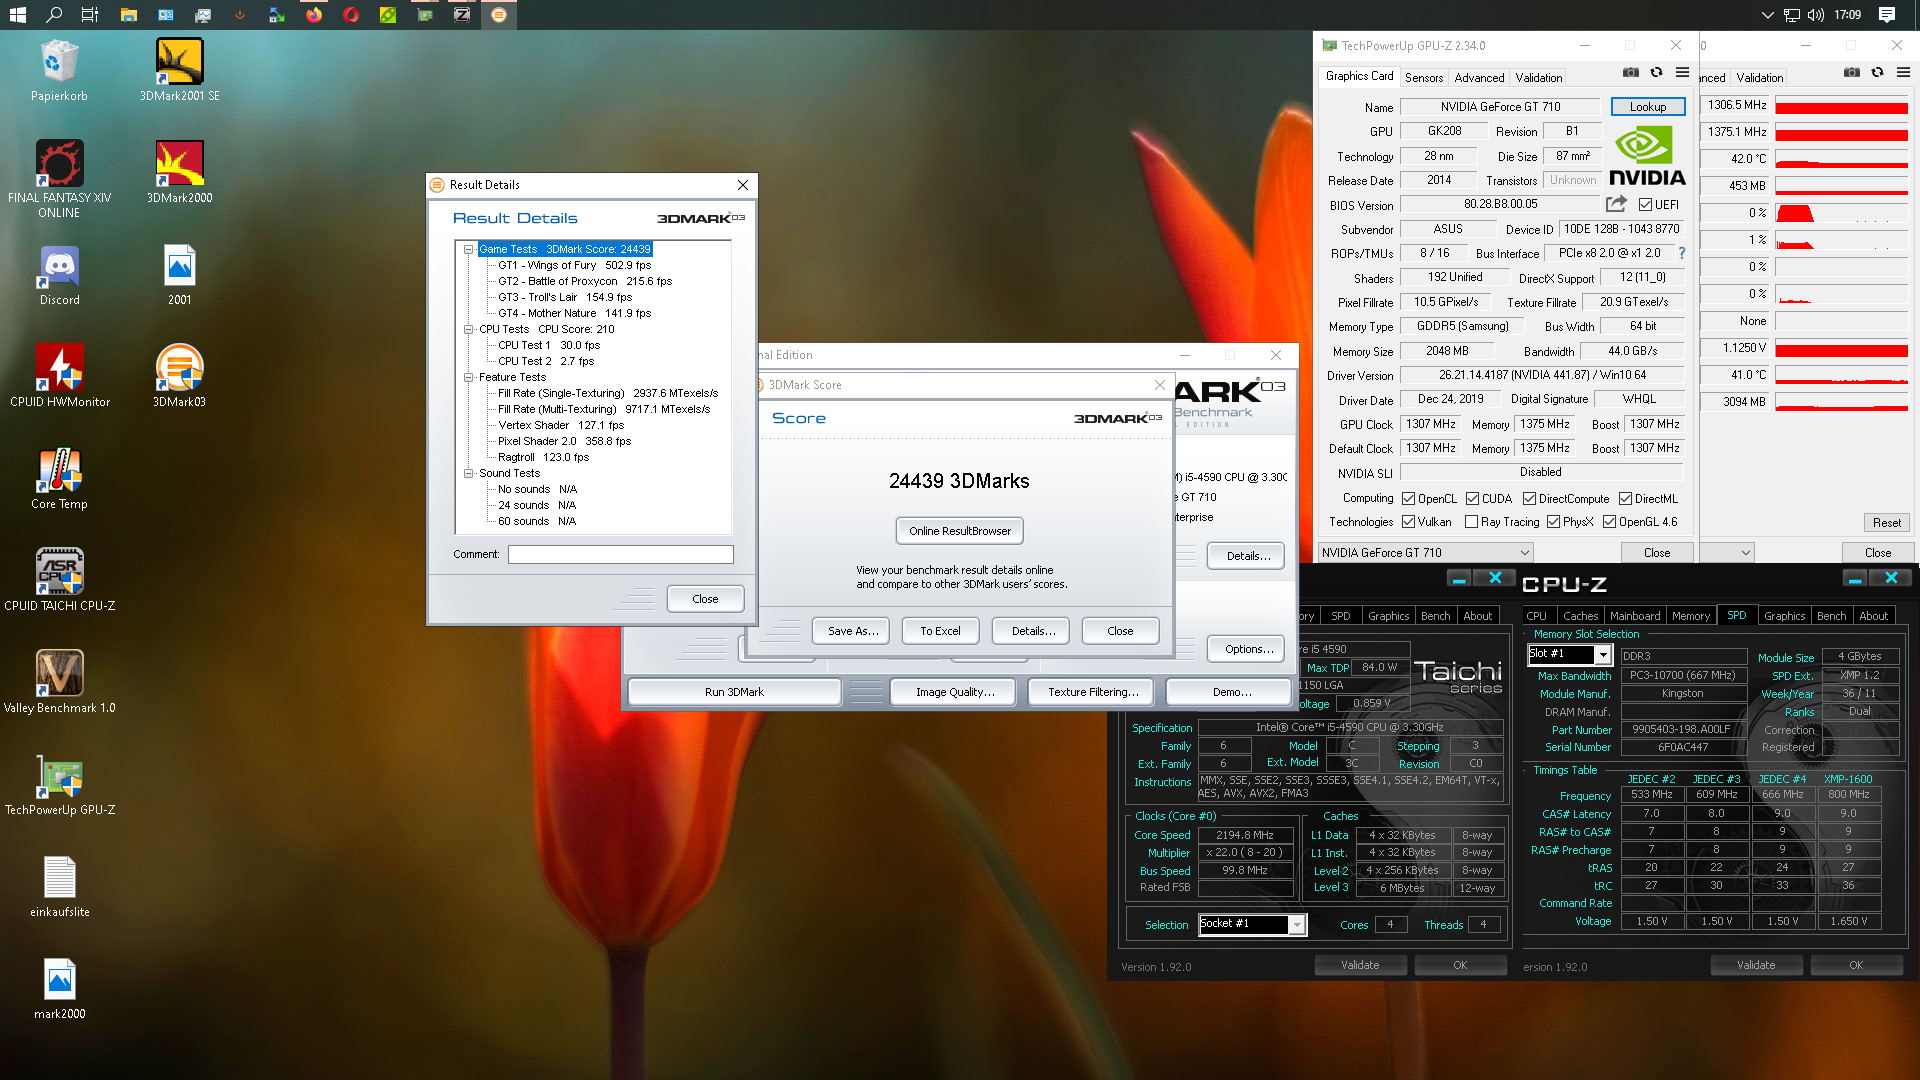Toggle the OpenCL checkbox

tap(1408, 499)
